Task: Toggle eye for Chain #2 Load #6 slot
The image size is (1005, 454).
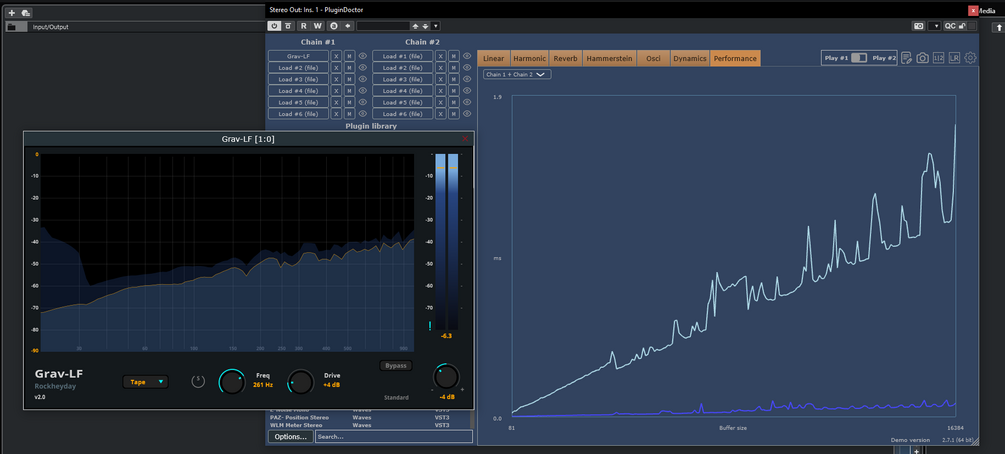Action: [467, 114]
